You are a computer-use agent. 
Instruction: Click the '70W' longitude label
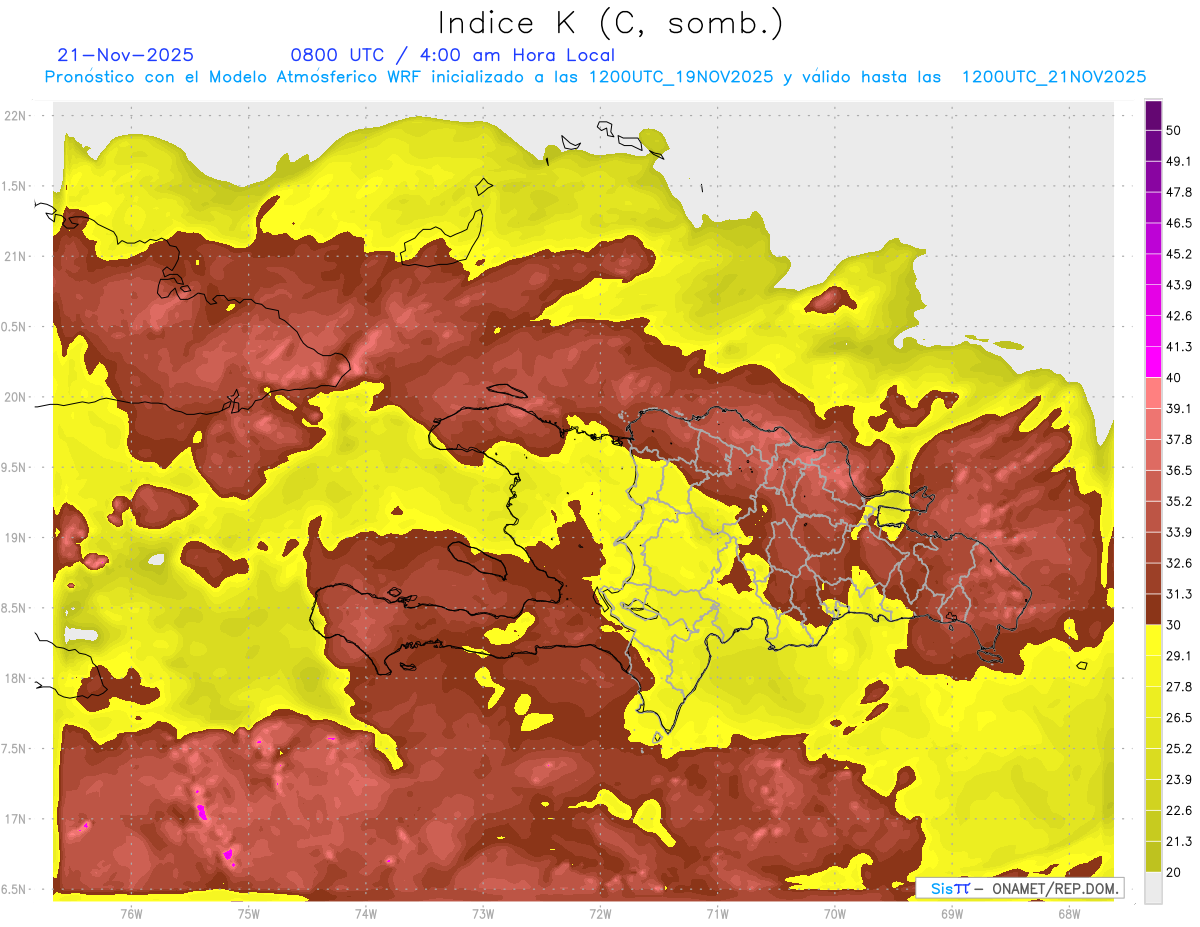835,914
